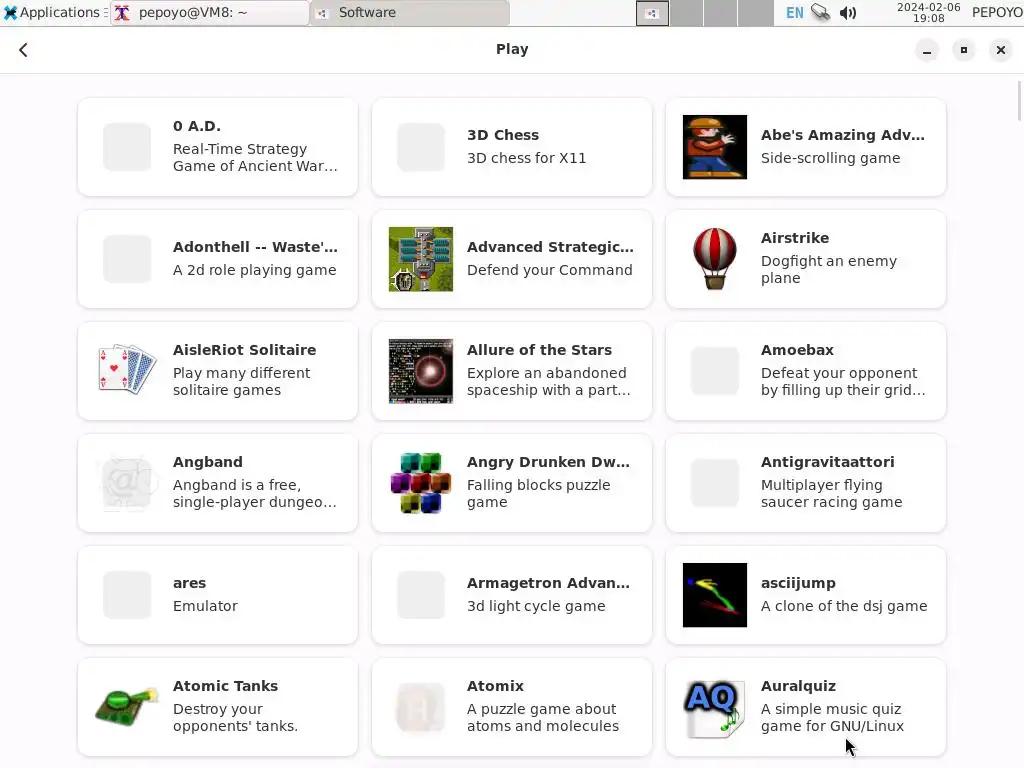Click the 0 A.D. placeholder icon
The image size is (1024, 768).
(x=127, y=147)
